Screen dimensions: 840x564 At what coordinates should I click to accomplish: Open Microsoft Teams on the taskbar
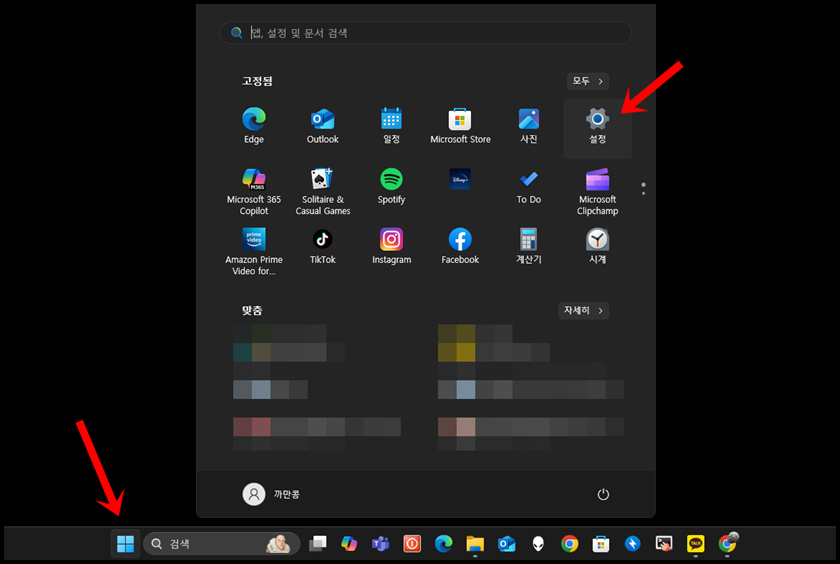pos(380,544)
